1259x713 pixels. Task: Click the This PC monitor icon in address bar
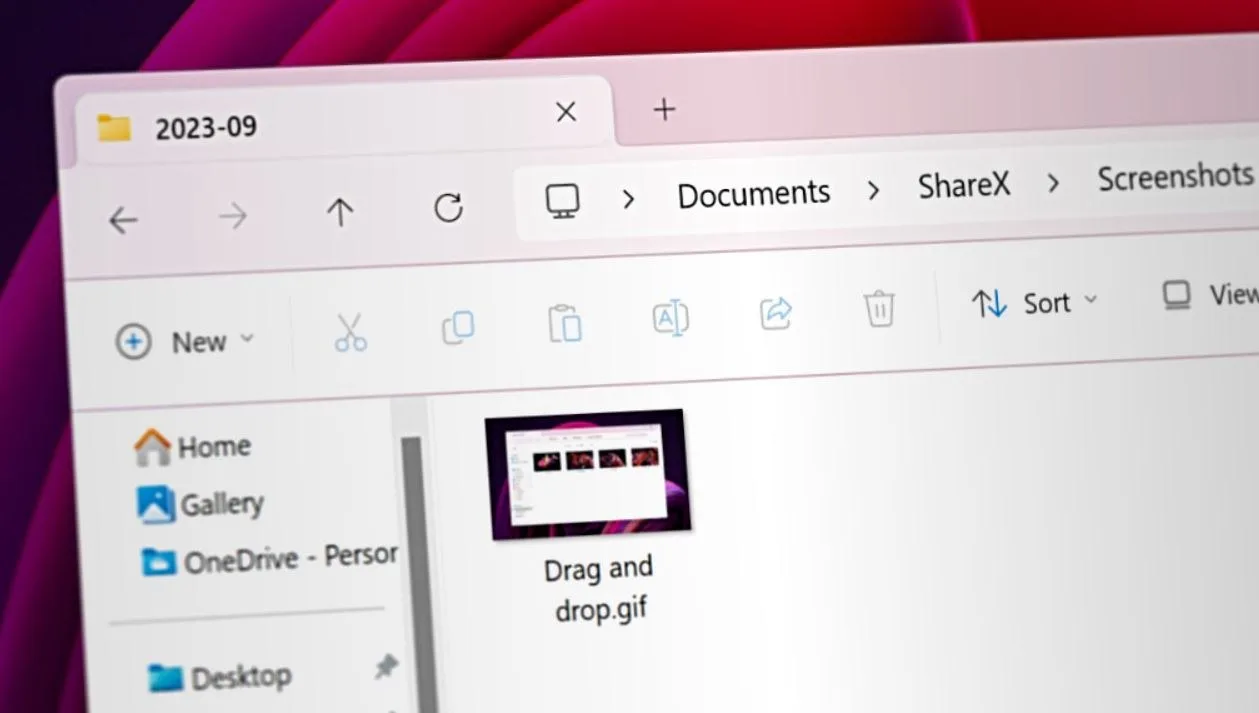(562, 201)
